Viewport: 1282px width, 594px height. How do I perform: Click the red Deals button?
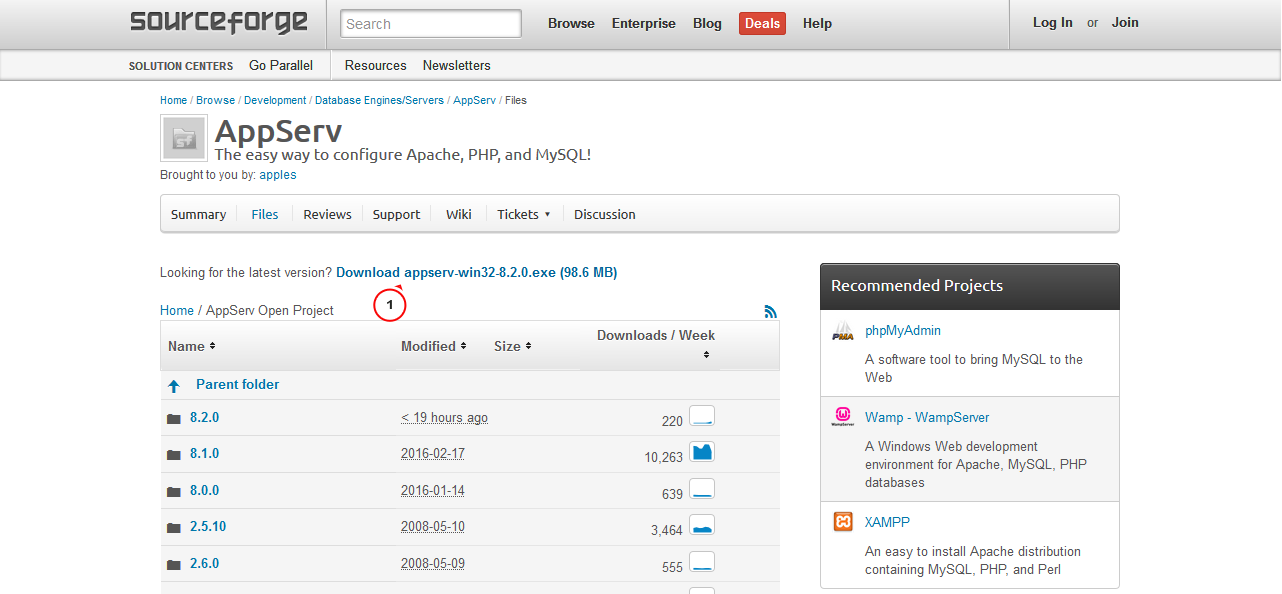[x=762, y=23]
